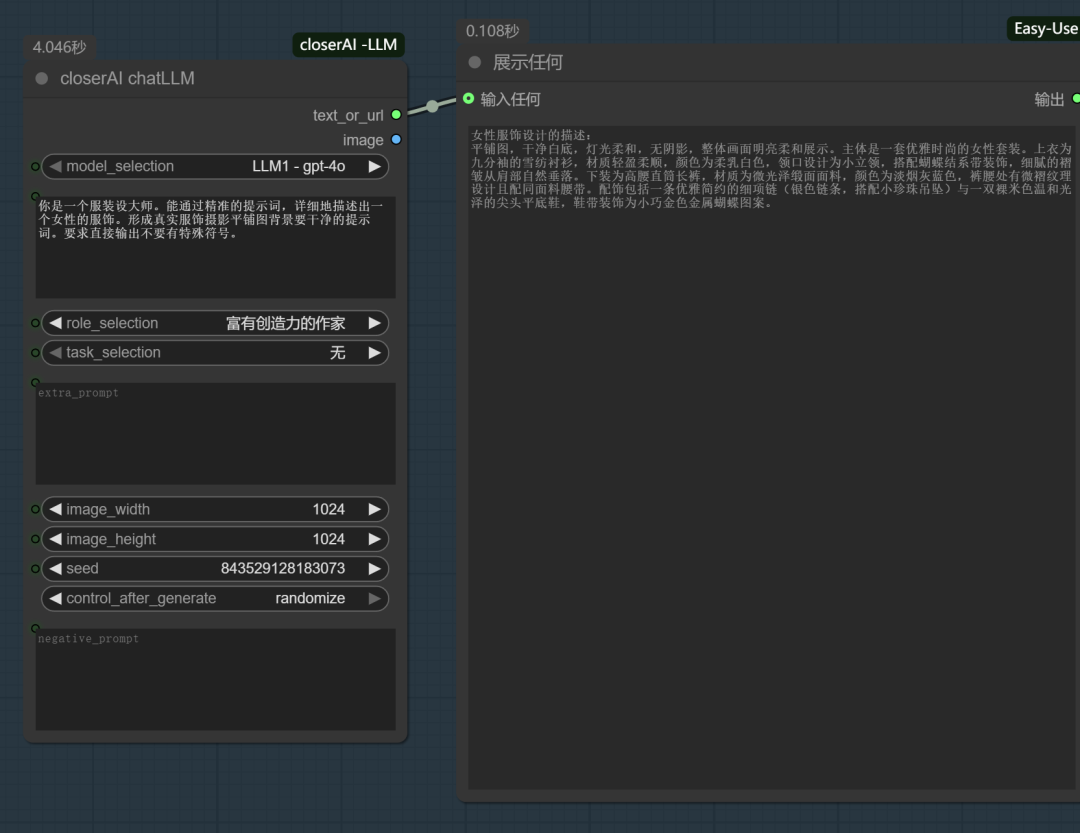1080x833 pixels.
Task: Decrease seed with left arrow
Action: (x=55, y=568)
